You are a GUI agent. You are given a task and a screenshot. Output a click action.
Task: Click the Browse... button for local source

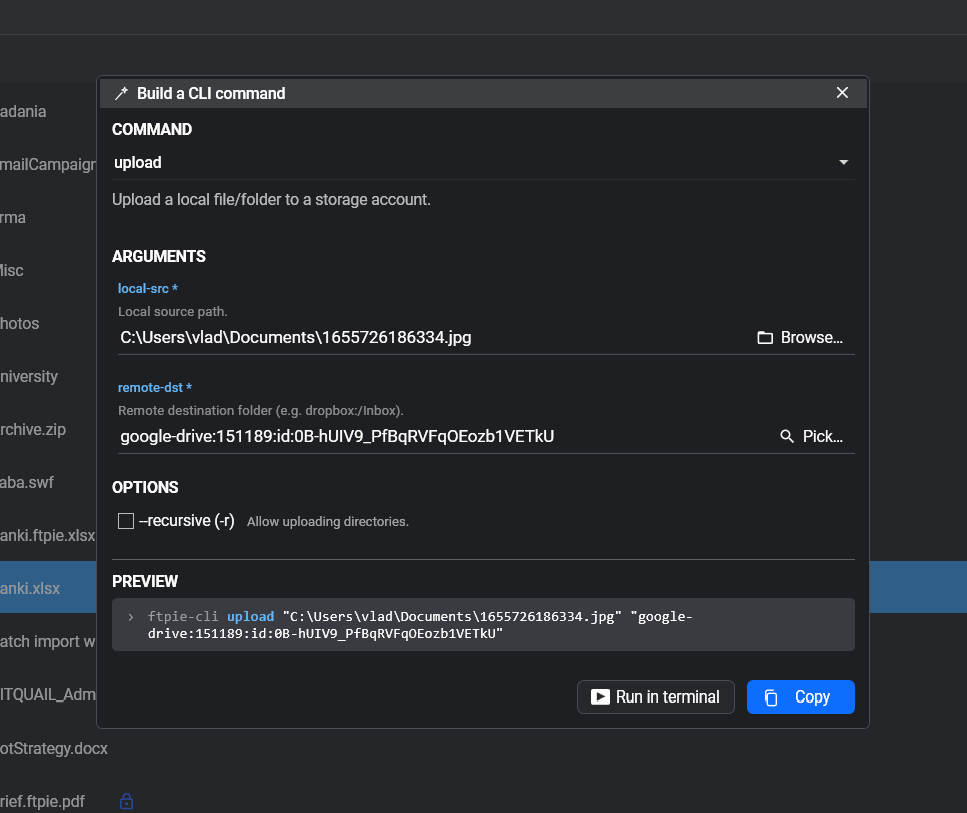click(x=800, y=337)
